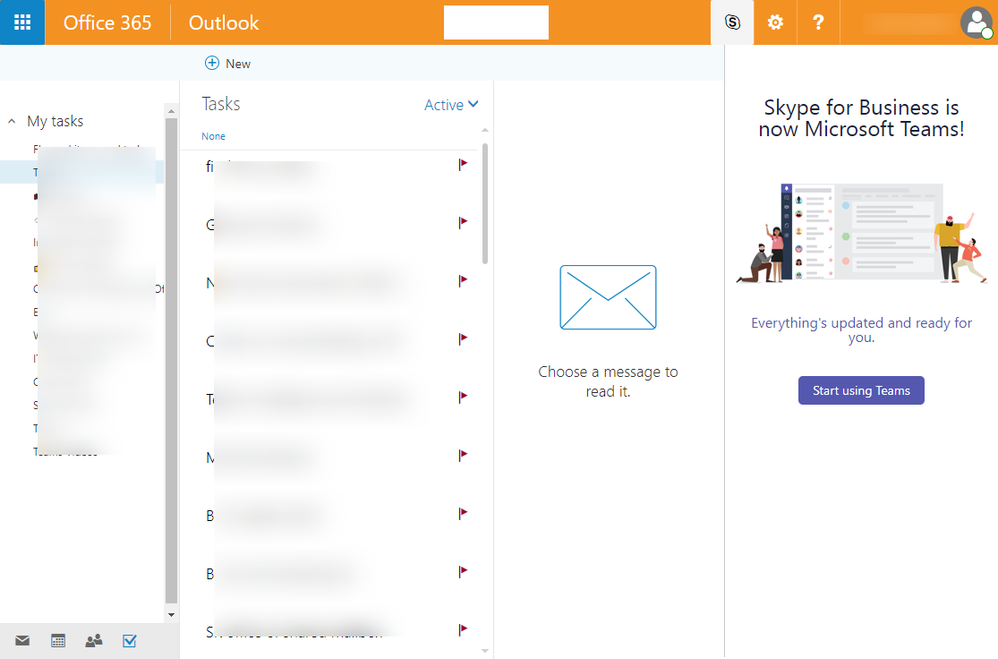
Task: Click folder pane scrollbar up arrow
Action: click(x=171, y=111)
